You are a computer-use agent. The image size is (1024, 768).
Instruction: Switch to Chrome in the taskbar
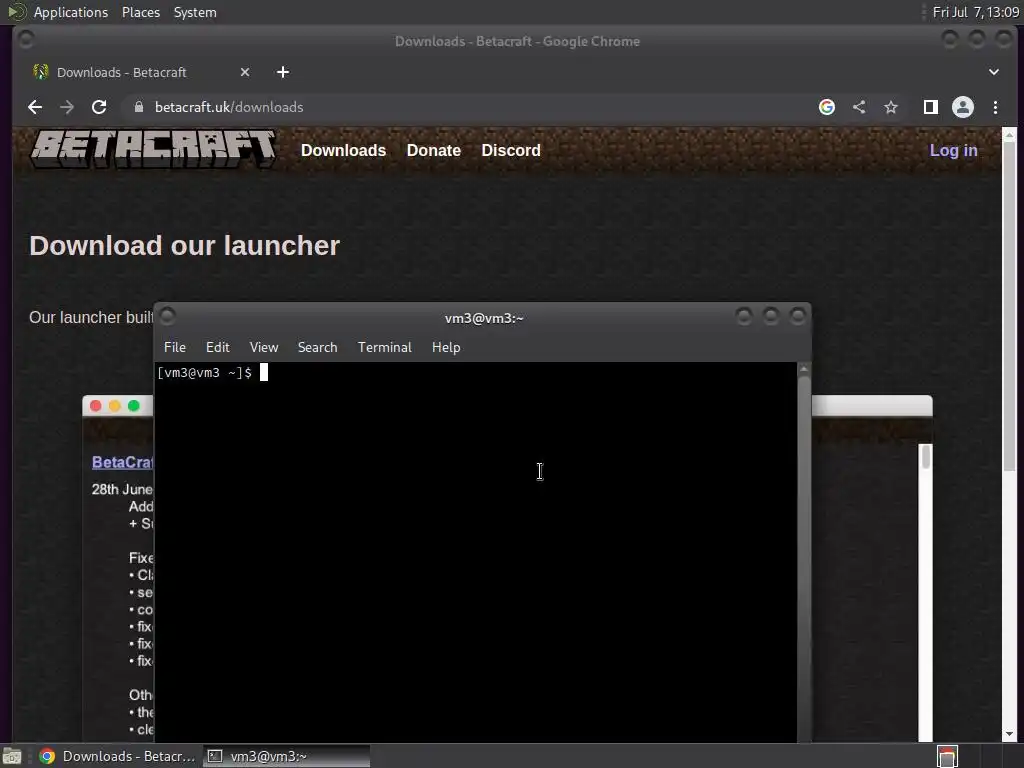click(x=118, y=756)
